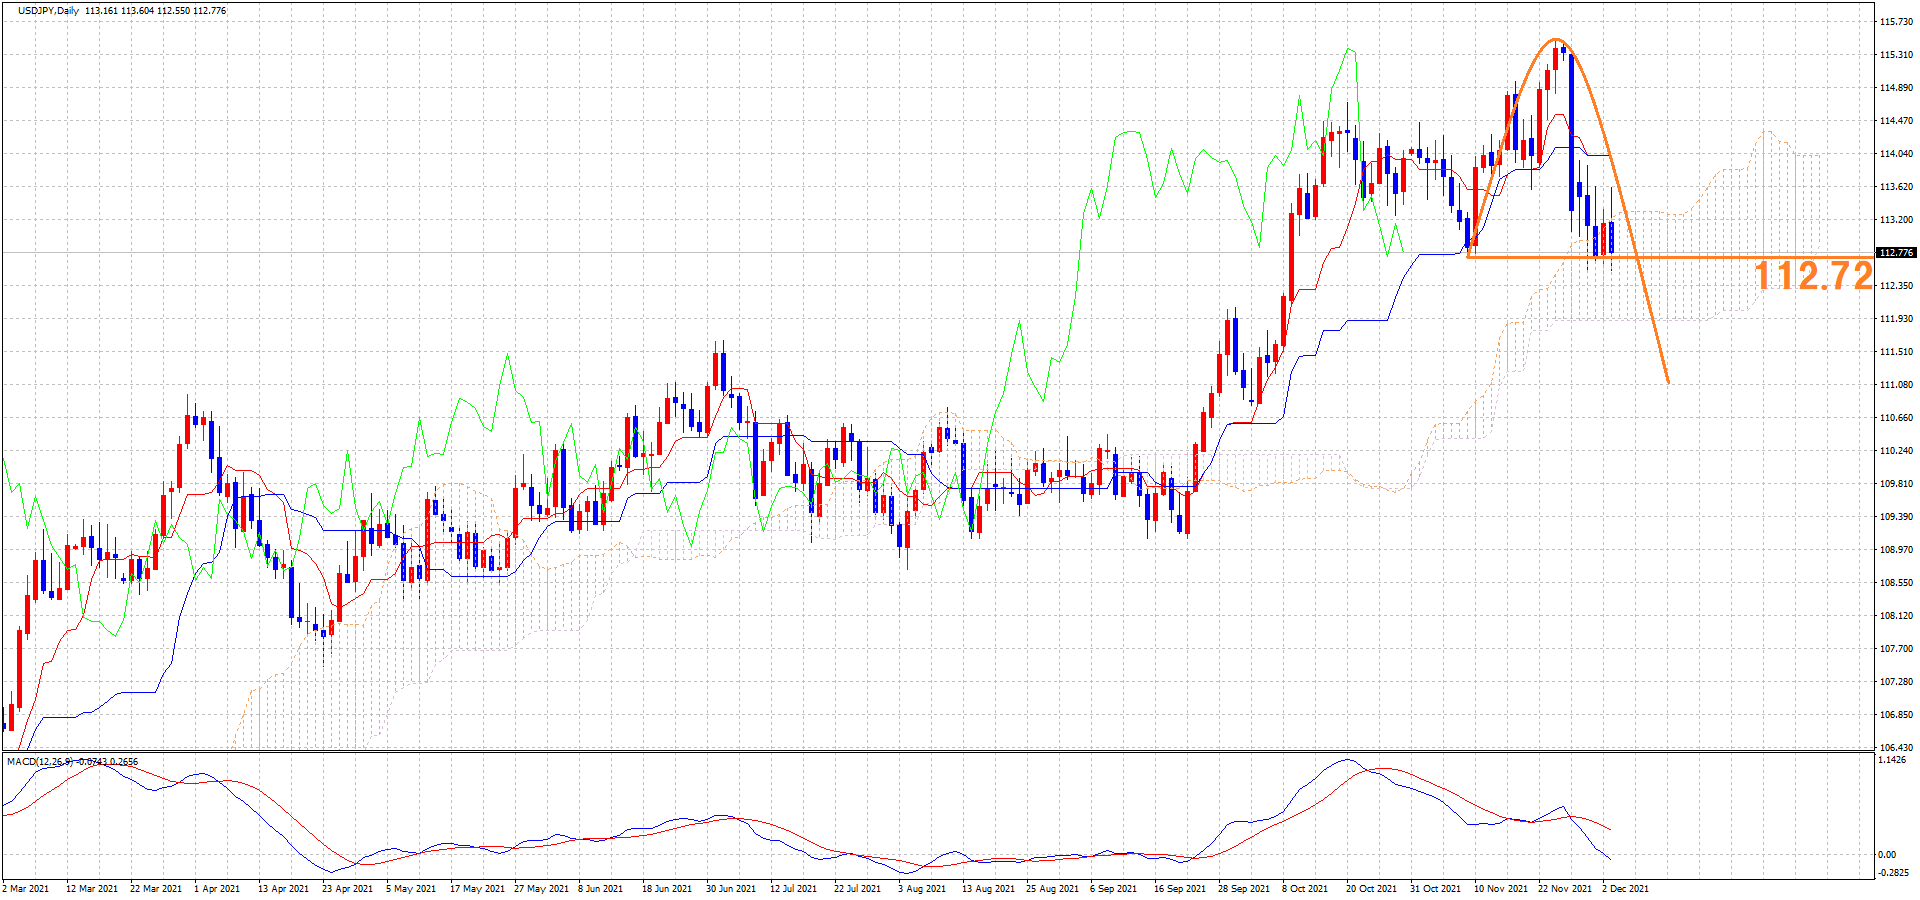The height and width of the screenshot is (900, 1920).
Task: Click the 106.430 price axis label
Action: pos(1896,748)
